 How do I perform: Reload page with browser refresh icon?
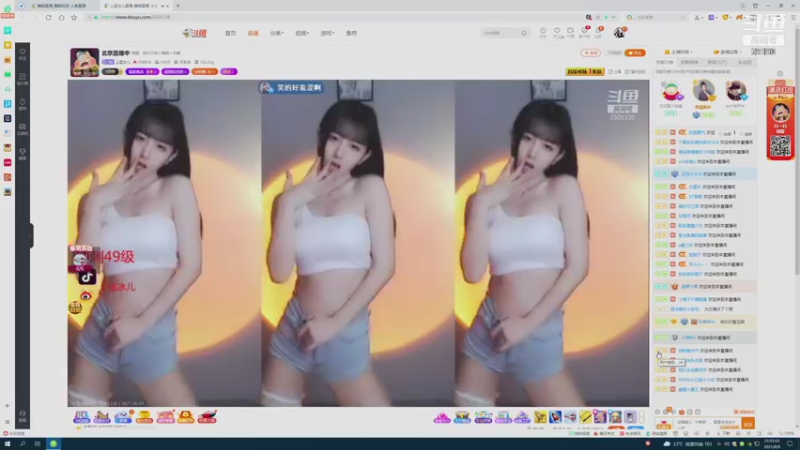click(x=48, y=17)
